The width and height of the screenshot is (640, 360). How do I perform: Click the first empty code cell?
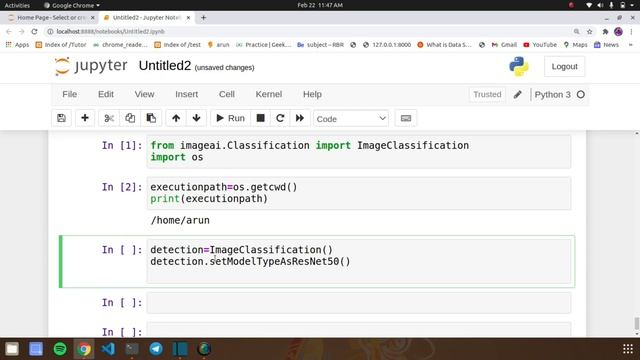coord(359,303)
